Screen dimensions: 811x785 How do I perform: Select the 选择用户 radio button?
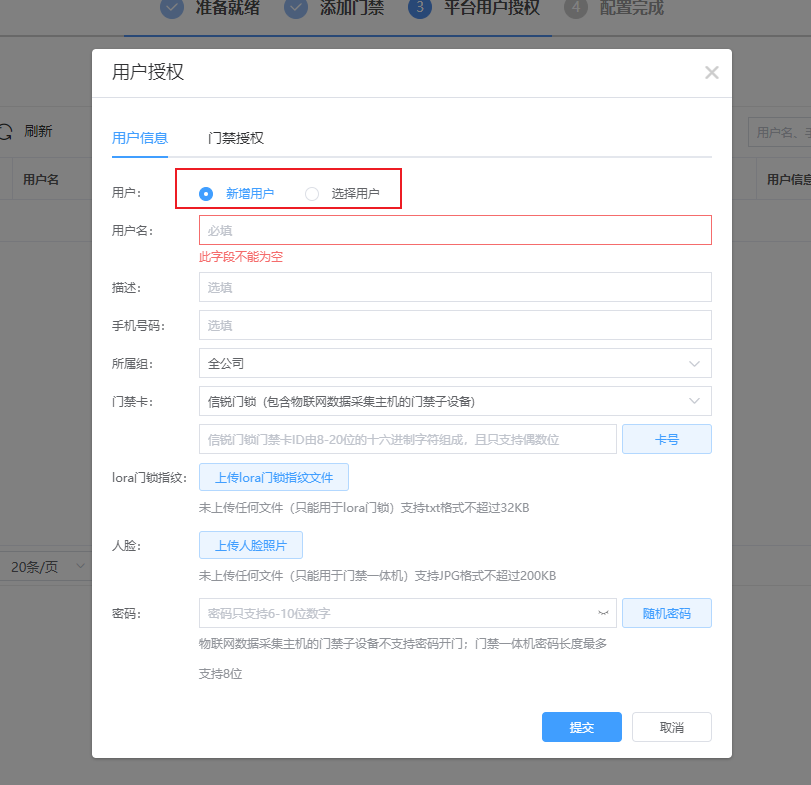[312, 194]
